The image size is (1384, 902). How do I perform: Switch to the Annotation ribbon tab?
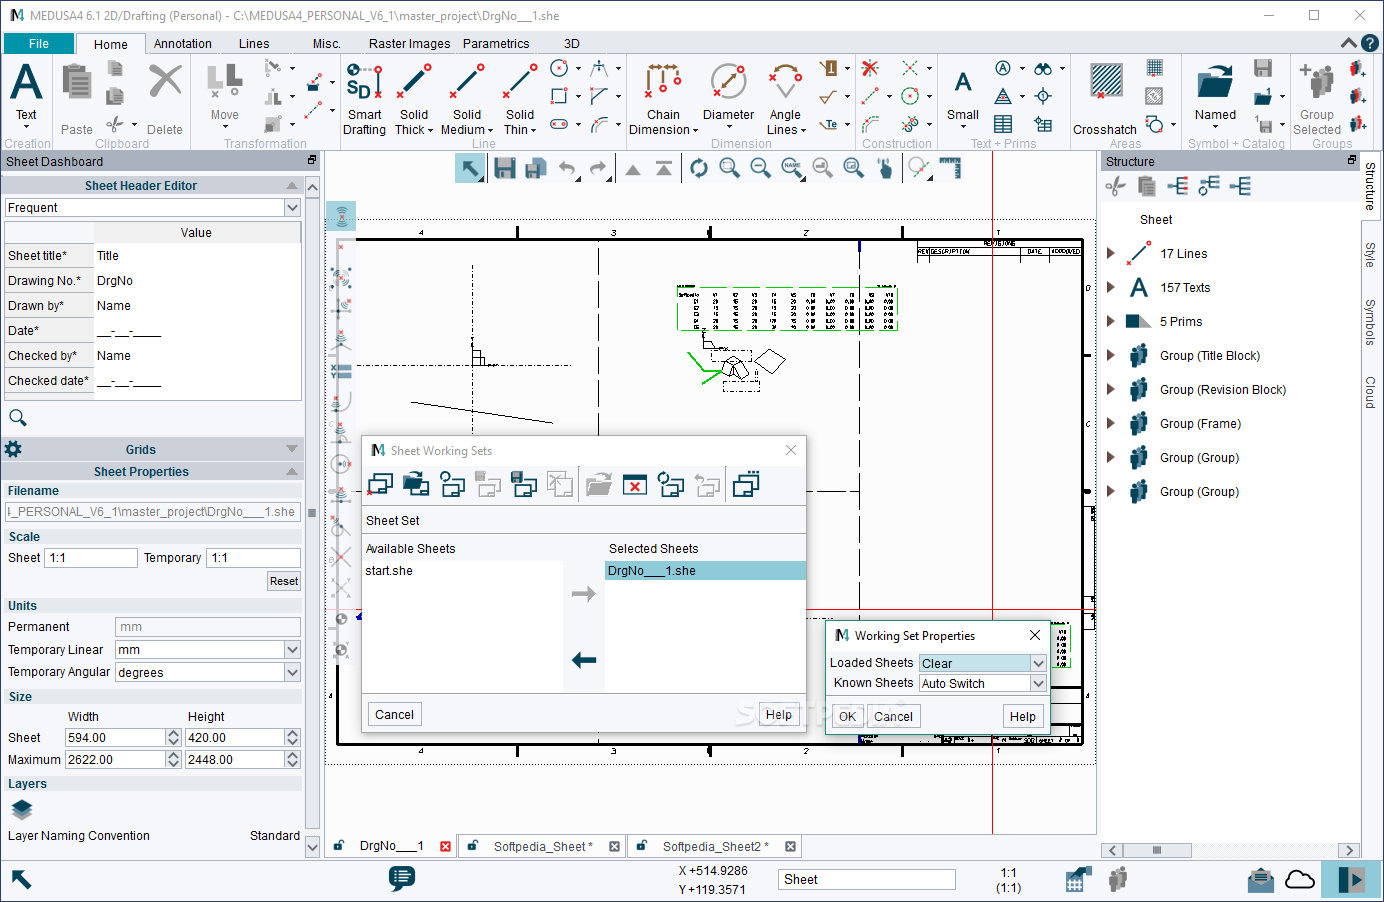(182, 44)
